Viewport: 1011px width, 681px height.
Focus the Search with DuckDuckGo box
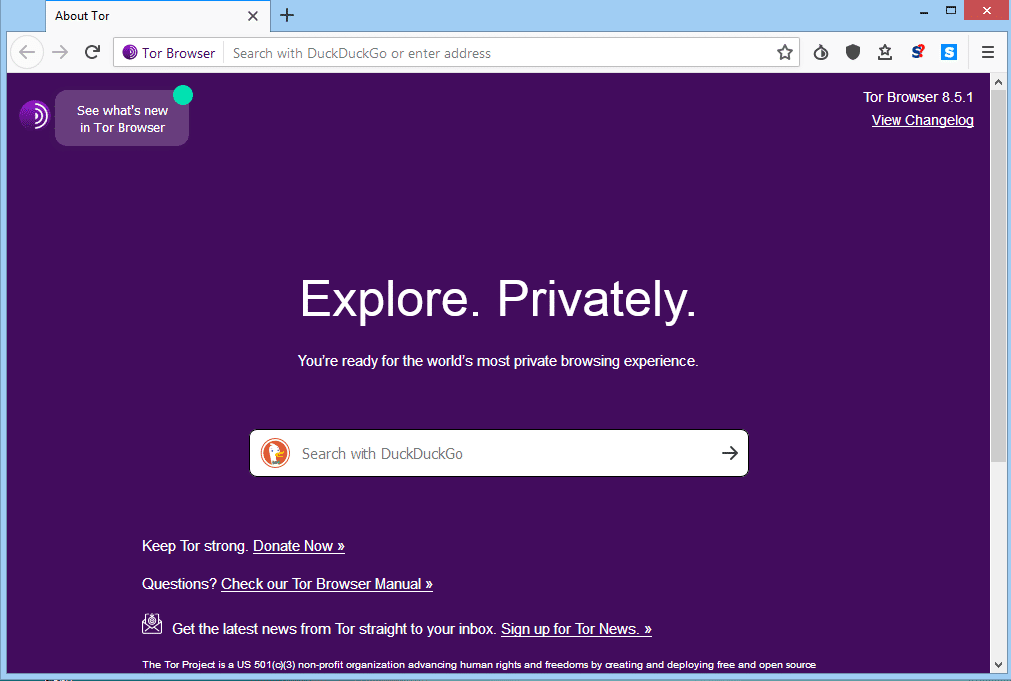[x=498, y=453]
